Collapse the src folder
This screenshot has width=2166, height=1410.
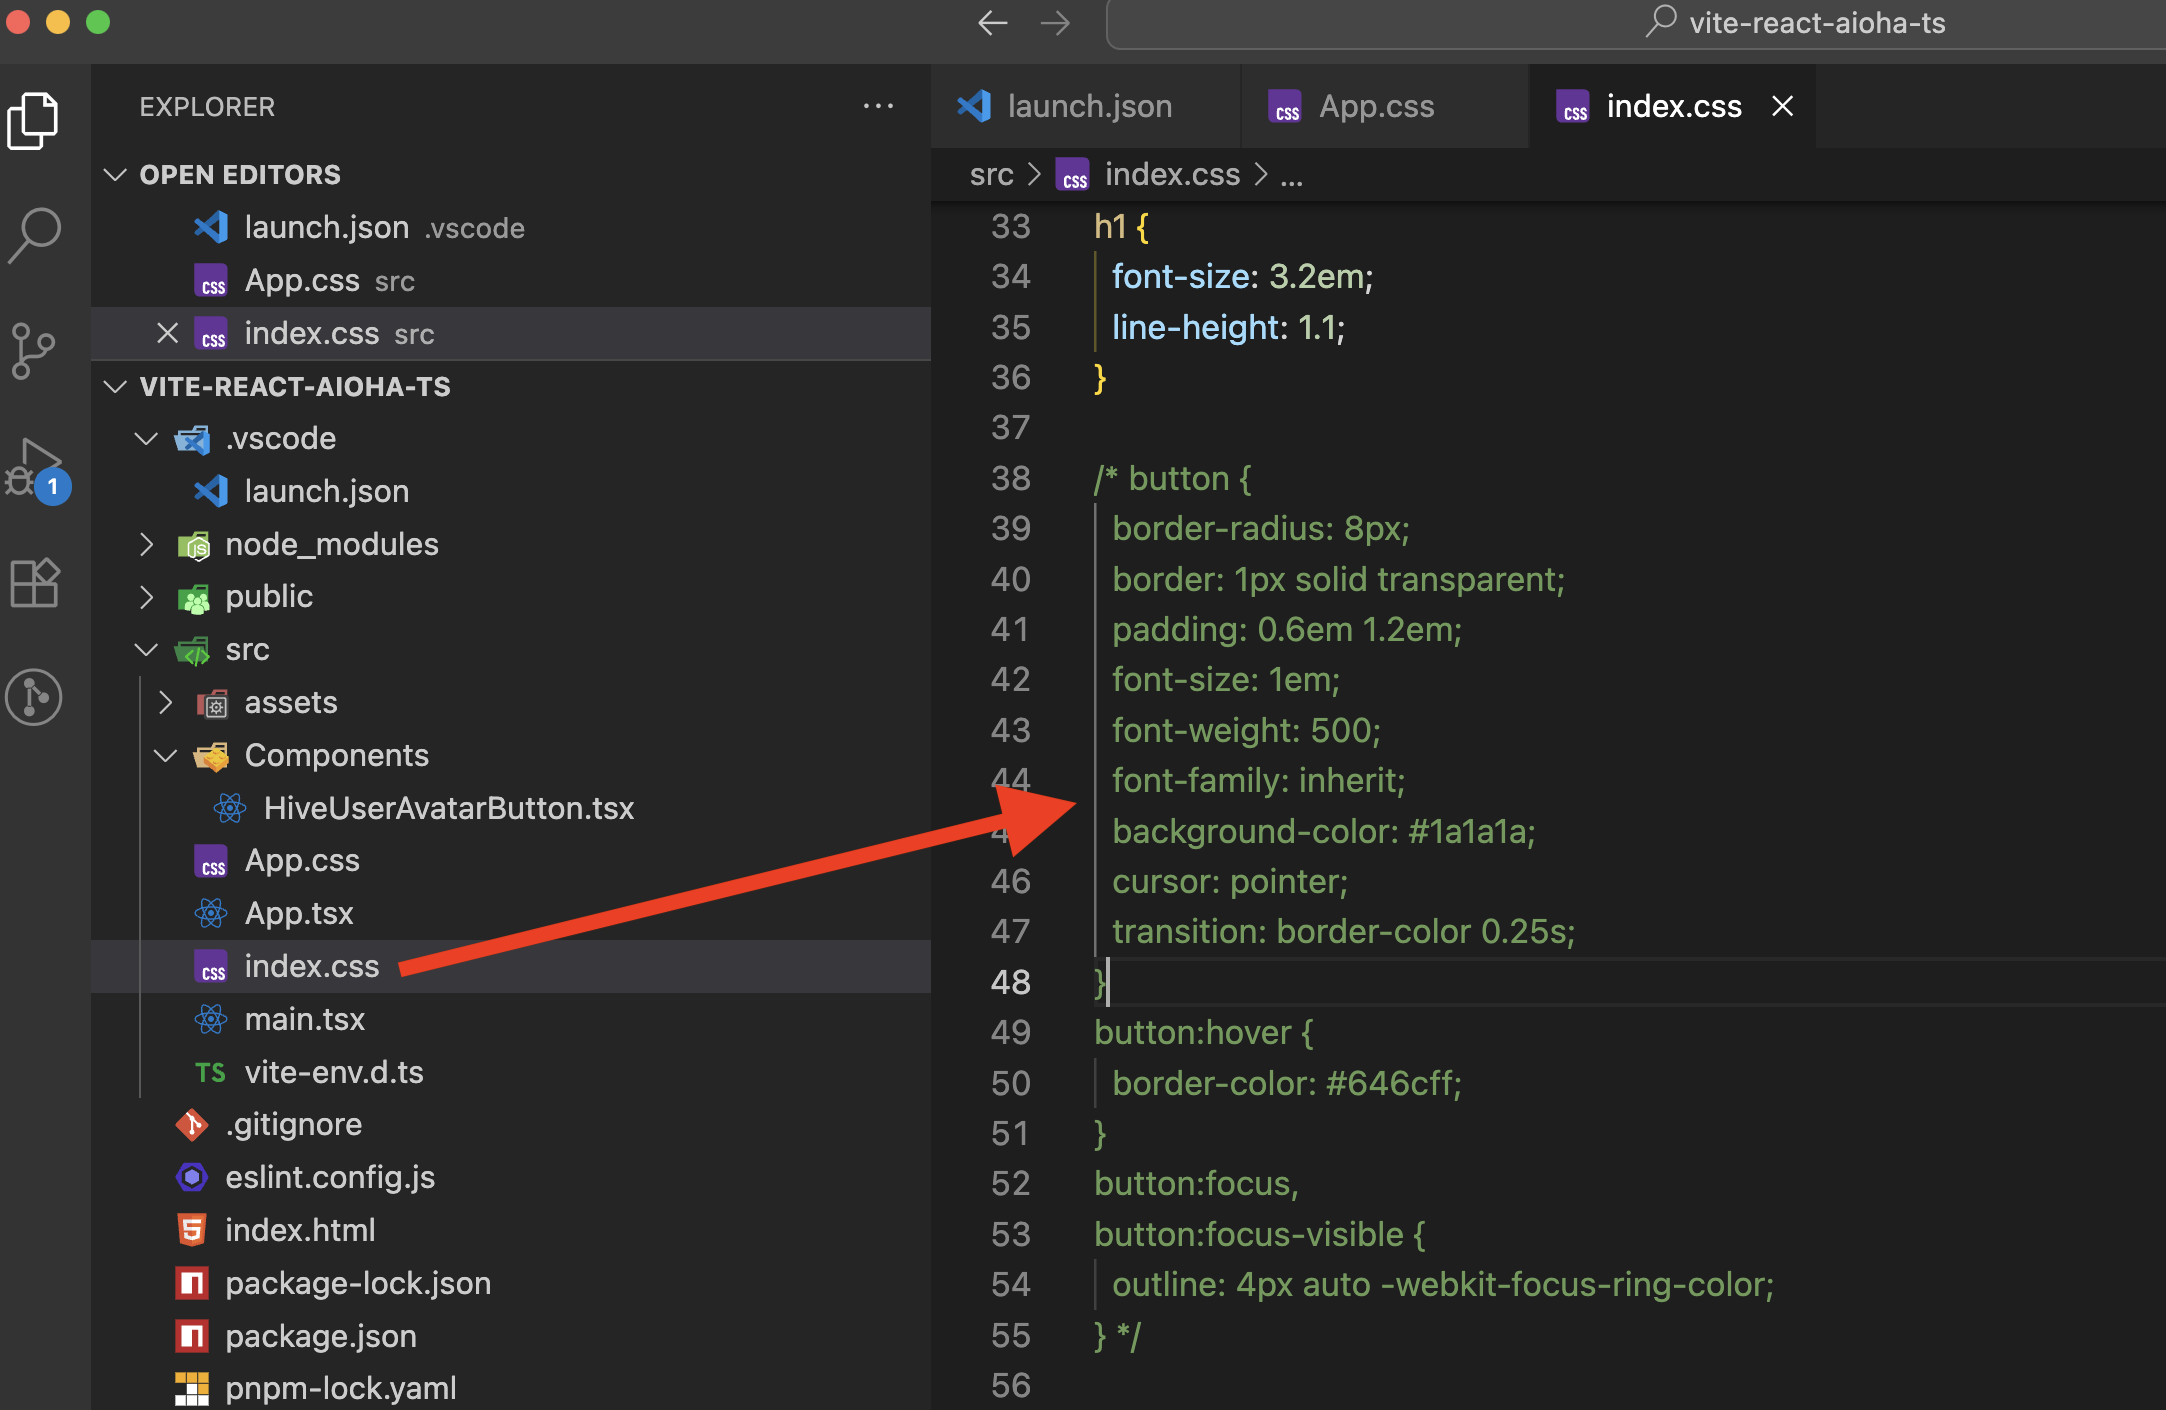tap(146, 650)
